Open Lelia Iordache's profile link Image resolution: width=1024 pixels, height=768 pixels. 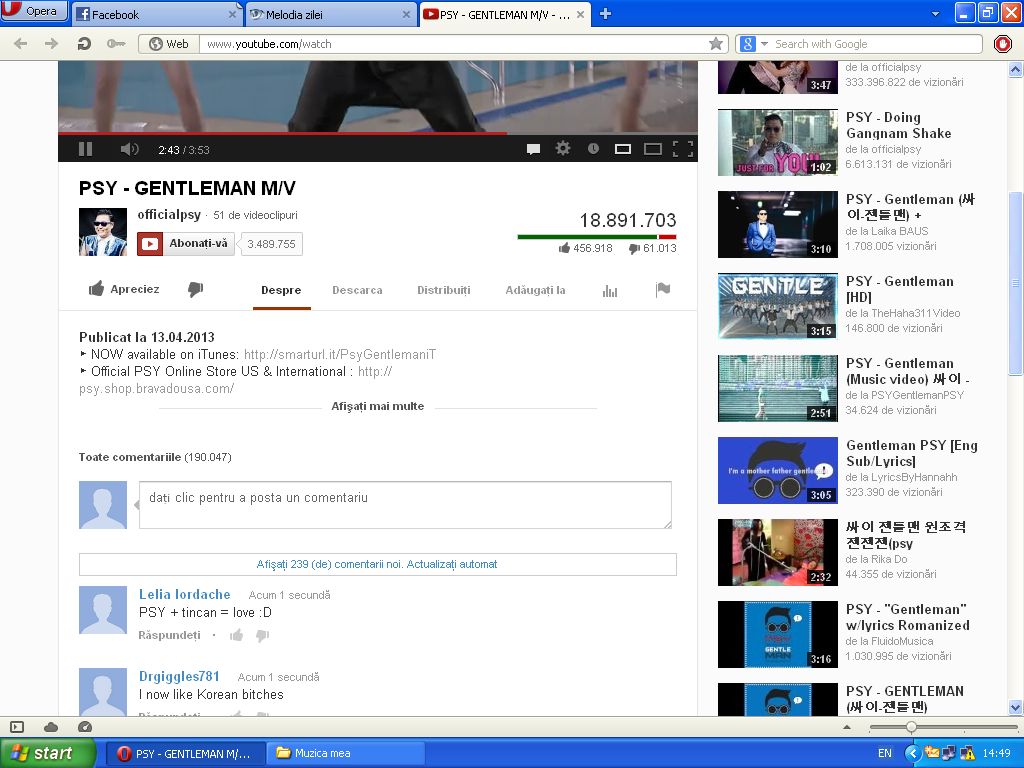185,594
